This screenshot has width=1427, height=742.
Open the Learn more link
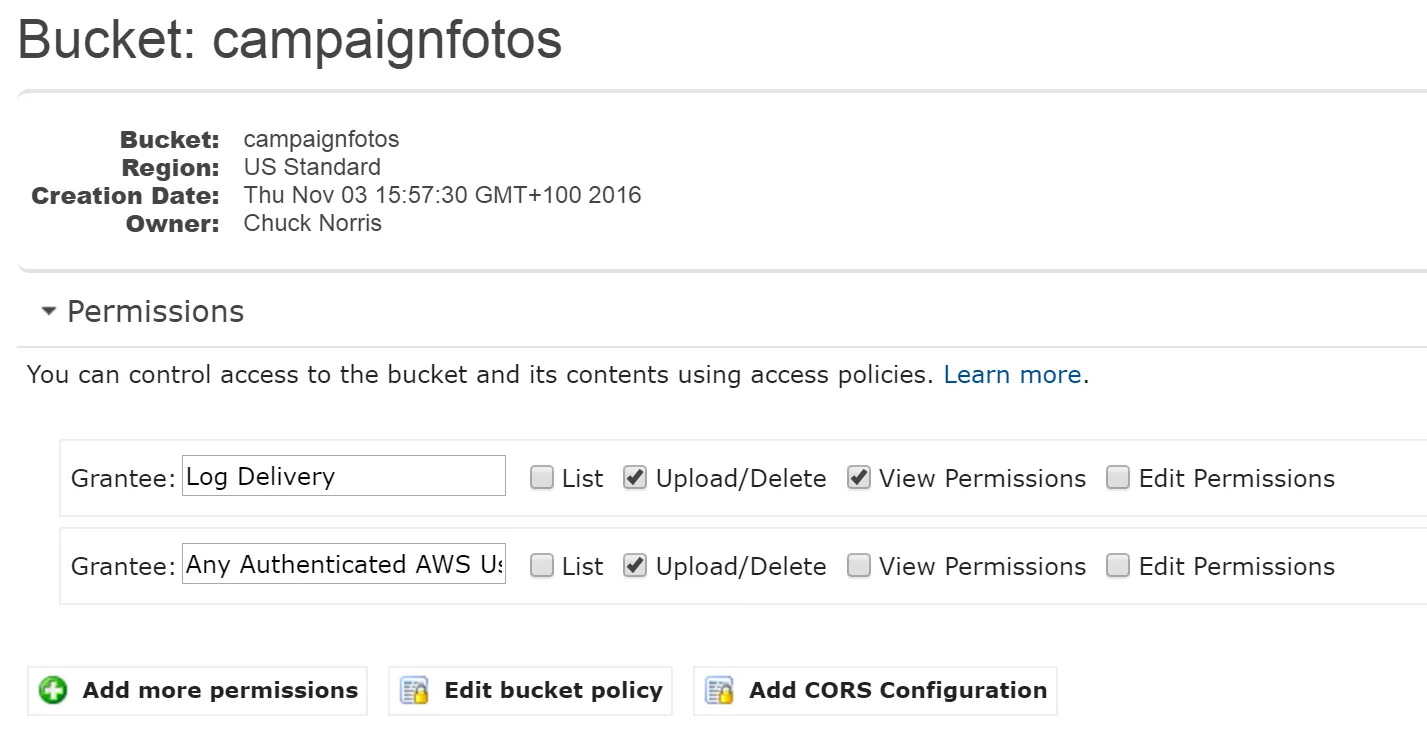1012,375
